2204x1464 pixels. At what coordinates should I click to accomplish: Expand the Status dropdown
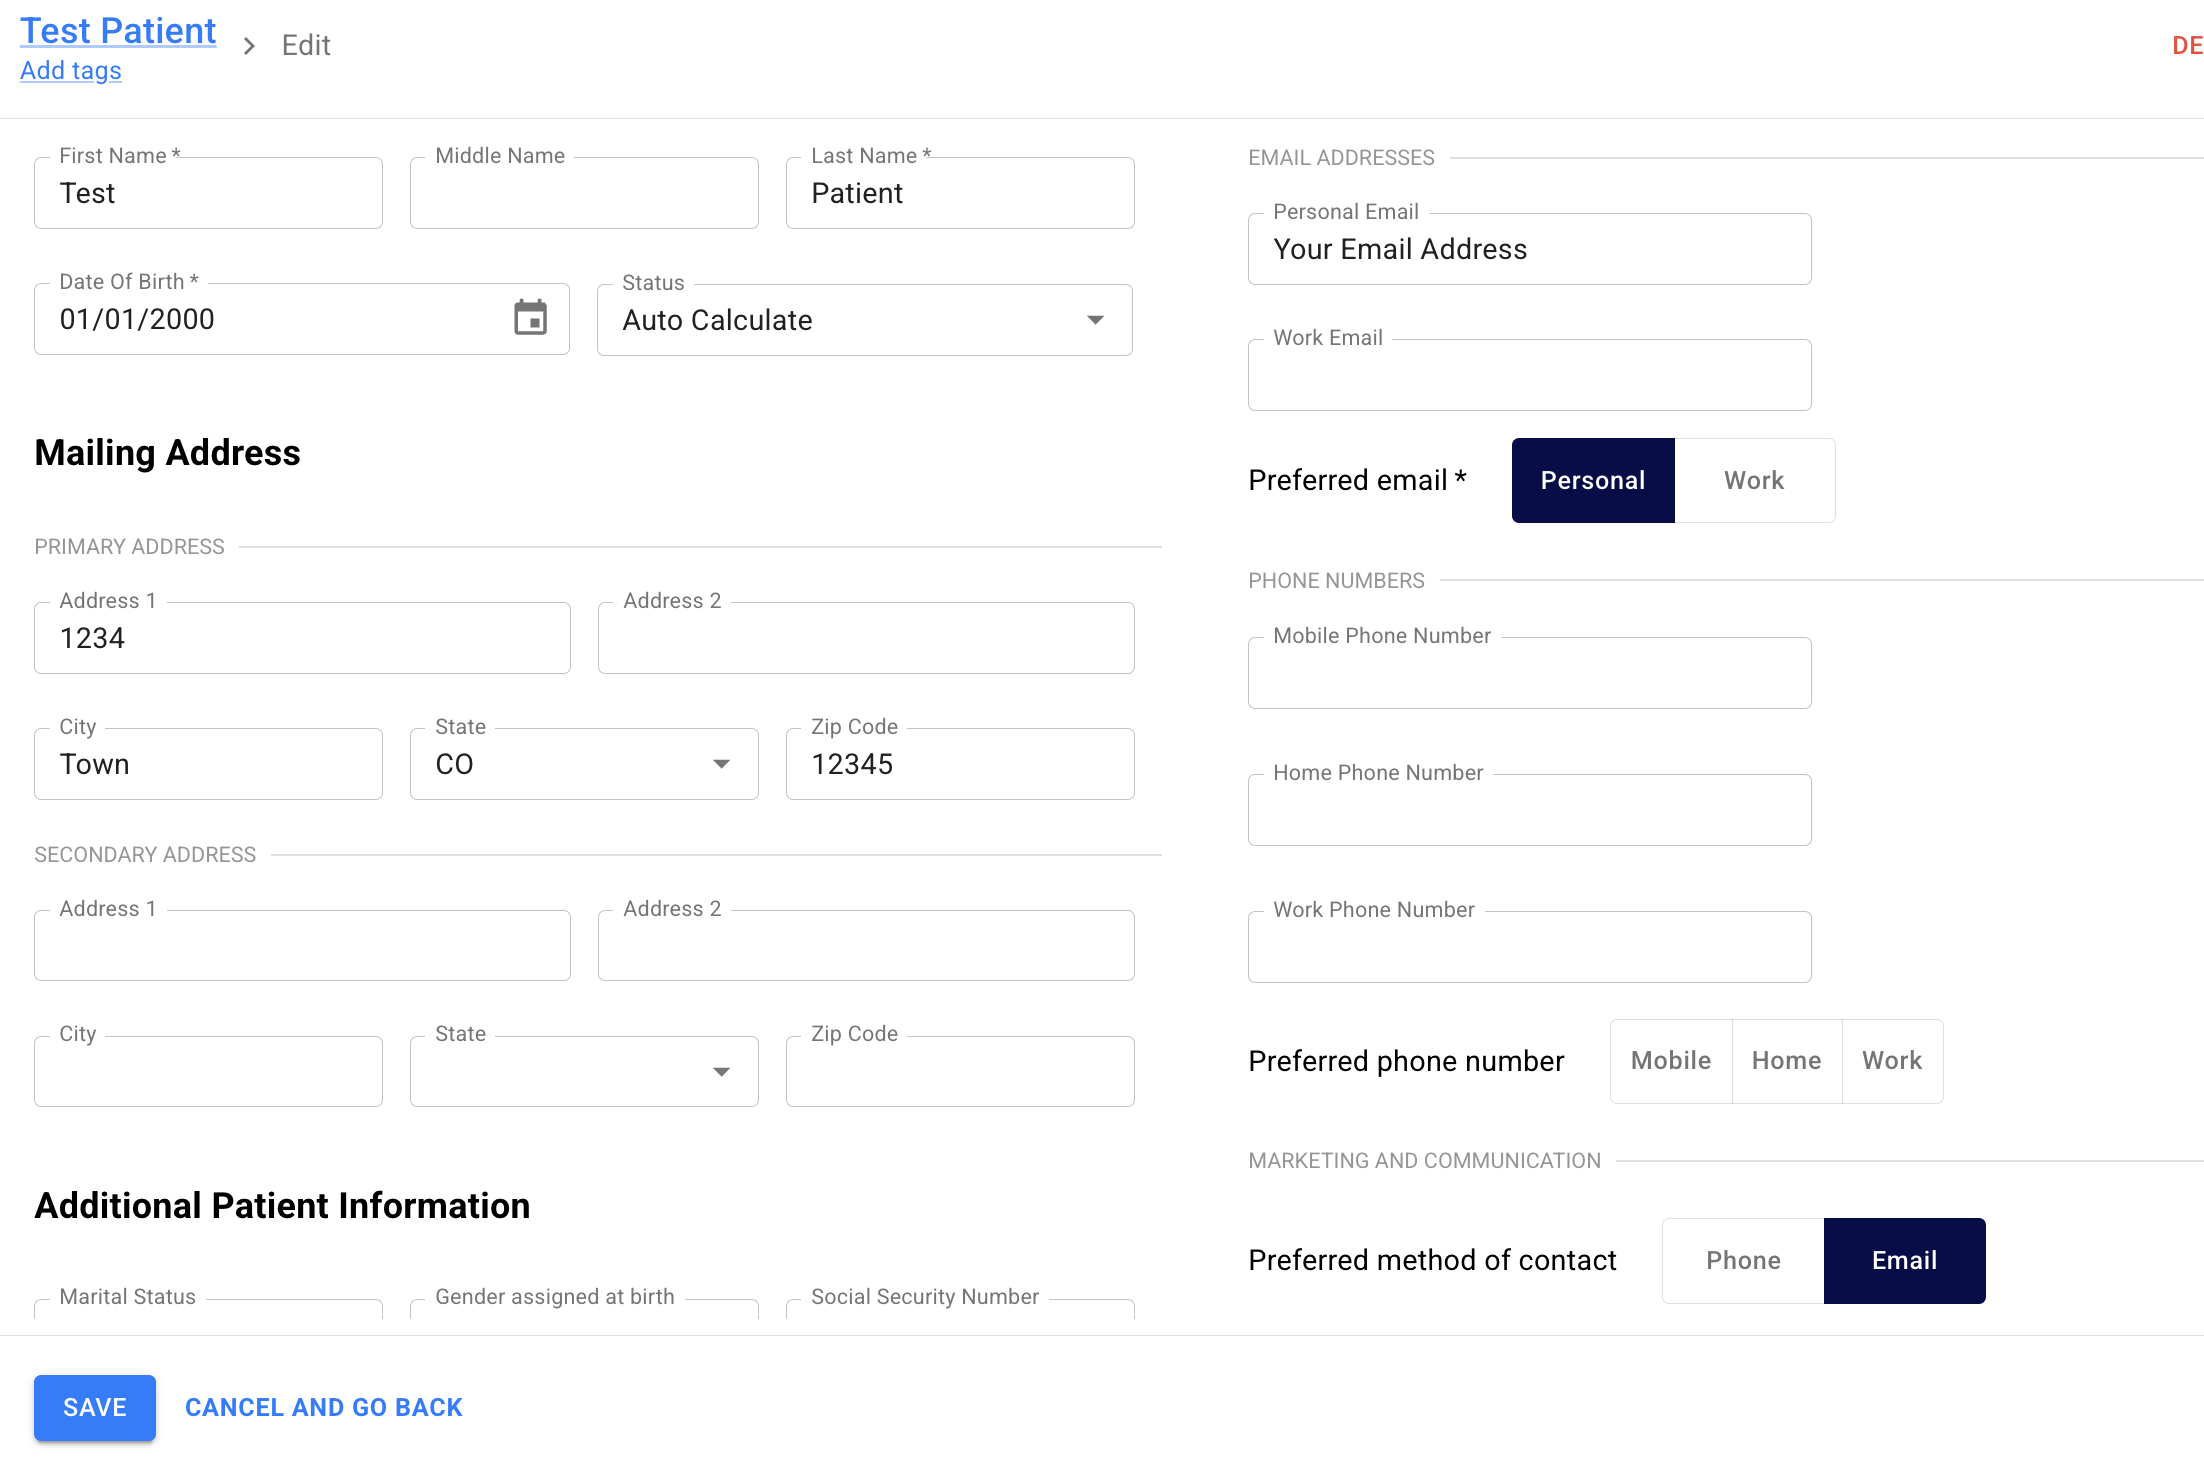[1095, 320]
